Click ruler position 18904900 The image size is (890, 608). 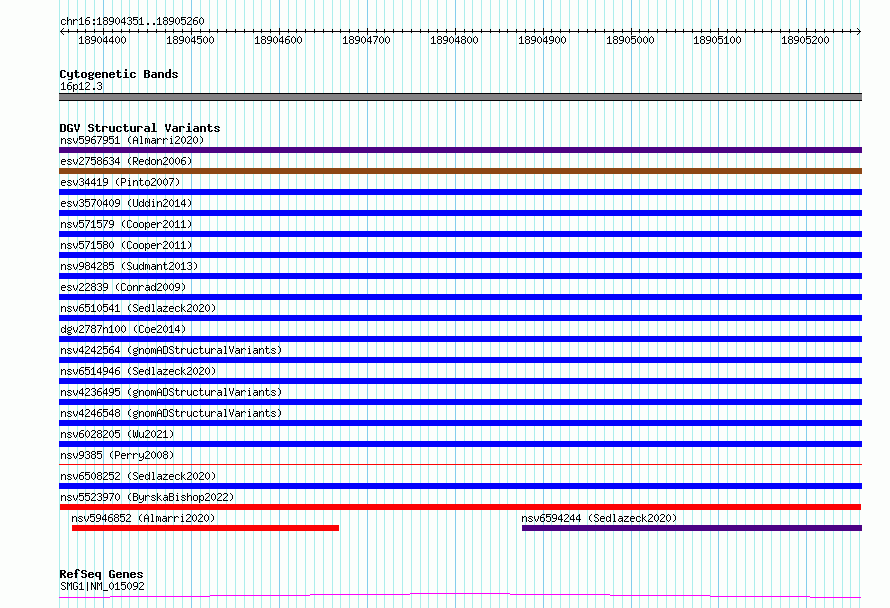click(542, 40)
